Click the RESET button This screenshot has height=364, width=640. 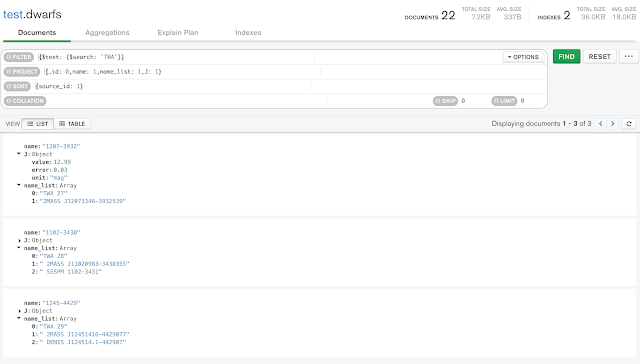[600, 56]
